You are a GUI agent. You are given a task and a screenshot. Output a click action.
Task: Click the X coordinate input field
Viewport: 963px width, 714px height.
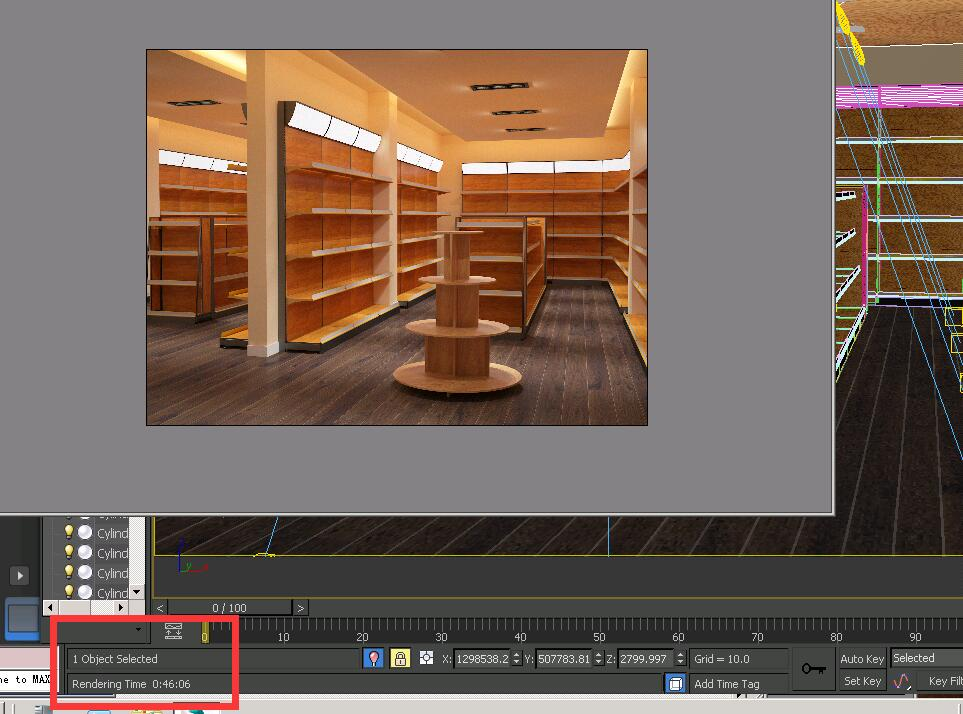coord(481,658)
